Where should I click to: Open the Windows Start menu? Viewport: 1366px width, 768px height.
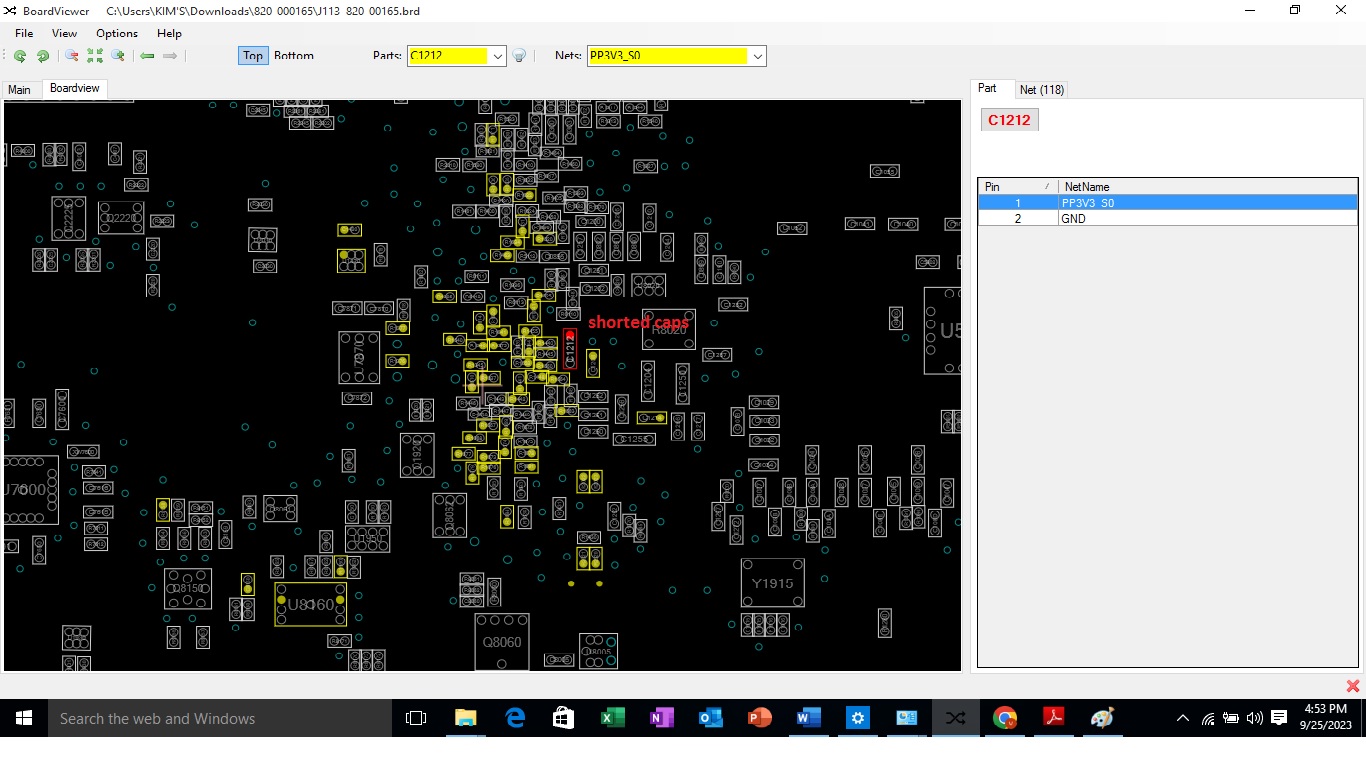(x=24, y=718)
